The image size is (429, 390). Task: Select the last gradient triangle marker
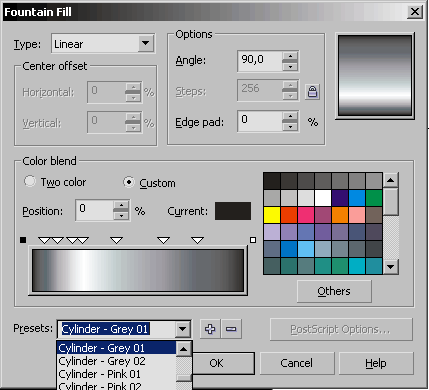point(198,240)
